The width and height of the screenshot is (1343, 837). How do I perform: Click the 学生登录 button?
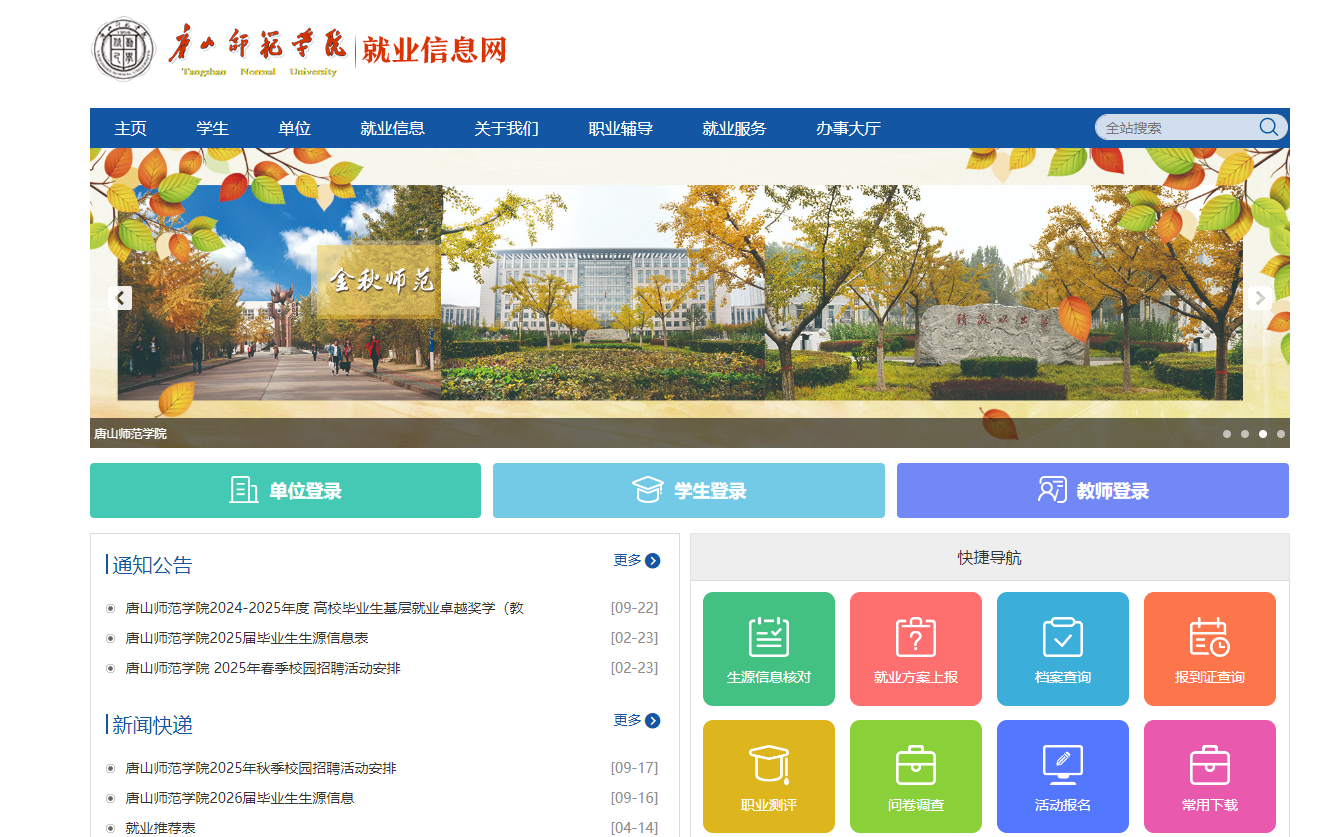(x=688, y=490)
